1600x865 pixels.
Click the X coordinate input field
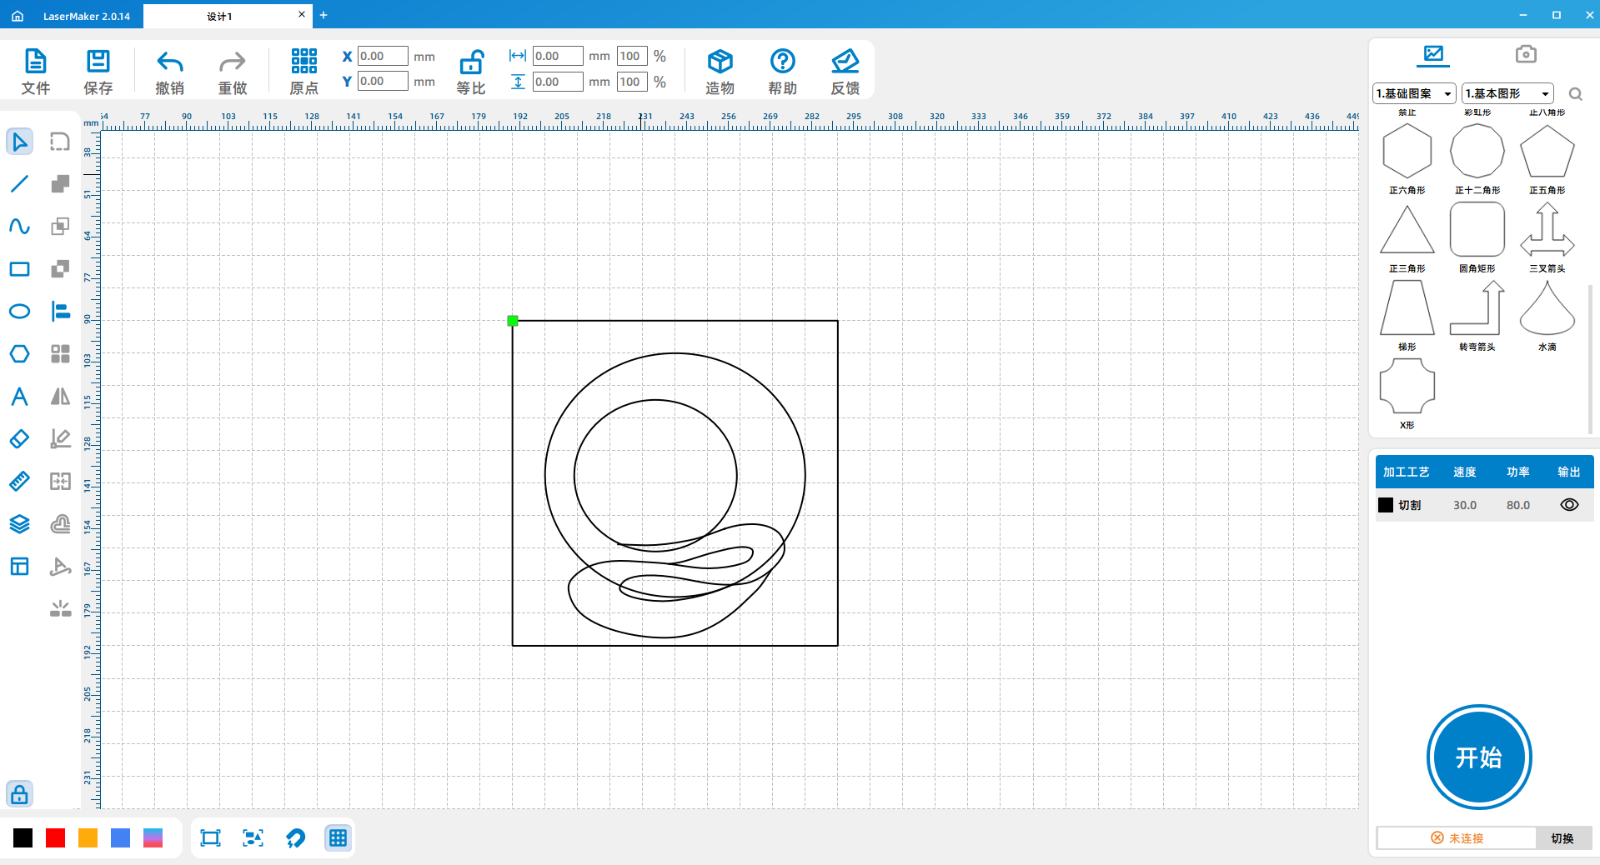(383, 57)
